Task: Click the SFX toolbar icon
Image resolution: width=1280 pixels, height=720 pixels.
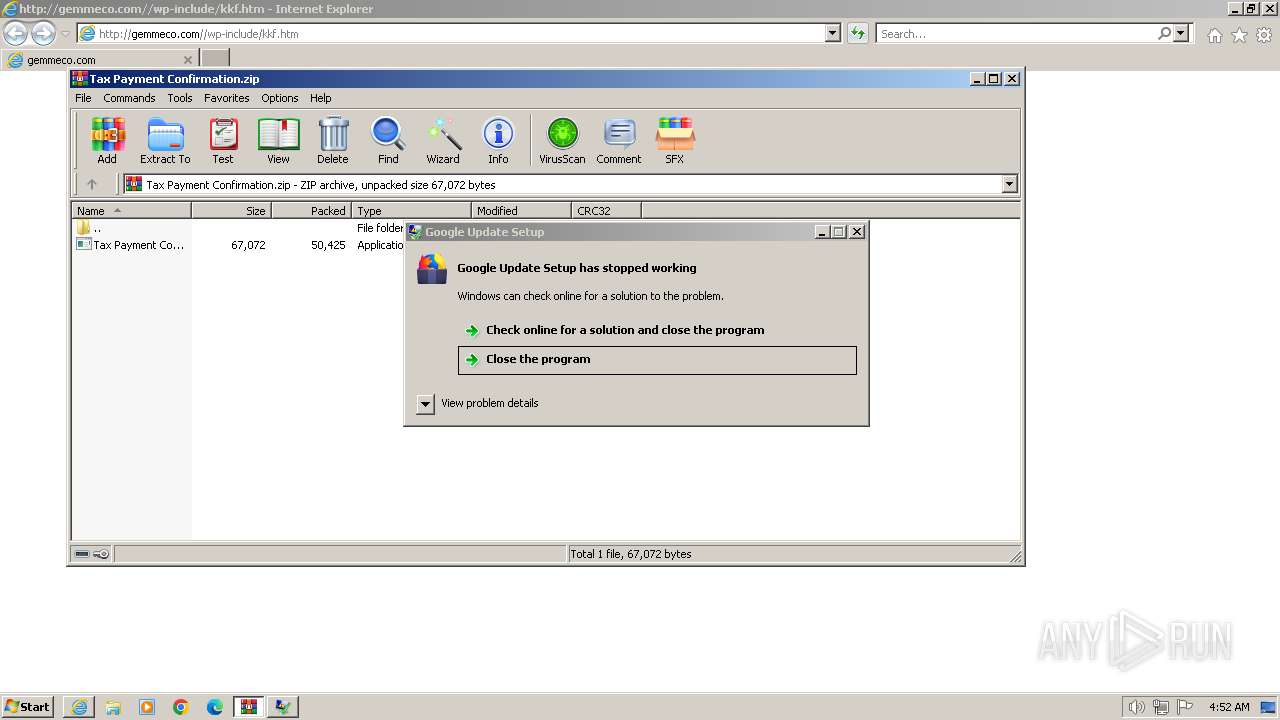Action: click(675, 141)
